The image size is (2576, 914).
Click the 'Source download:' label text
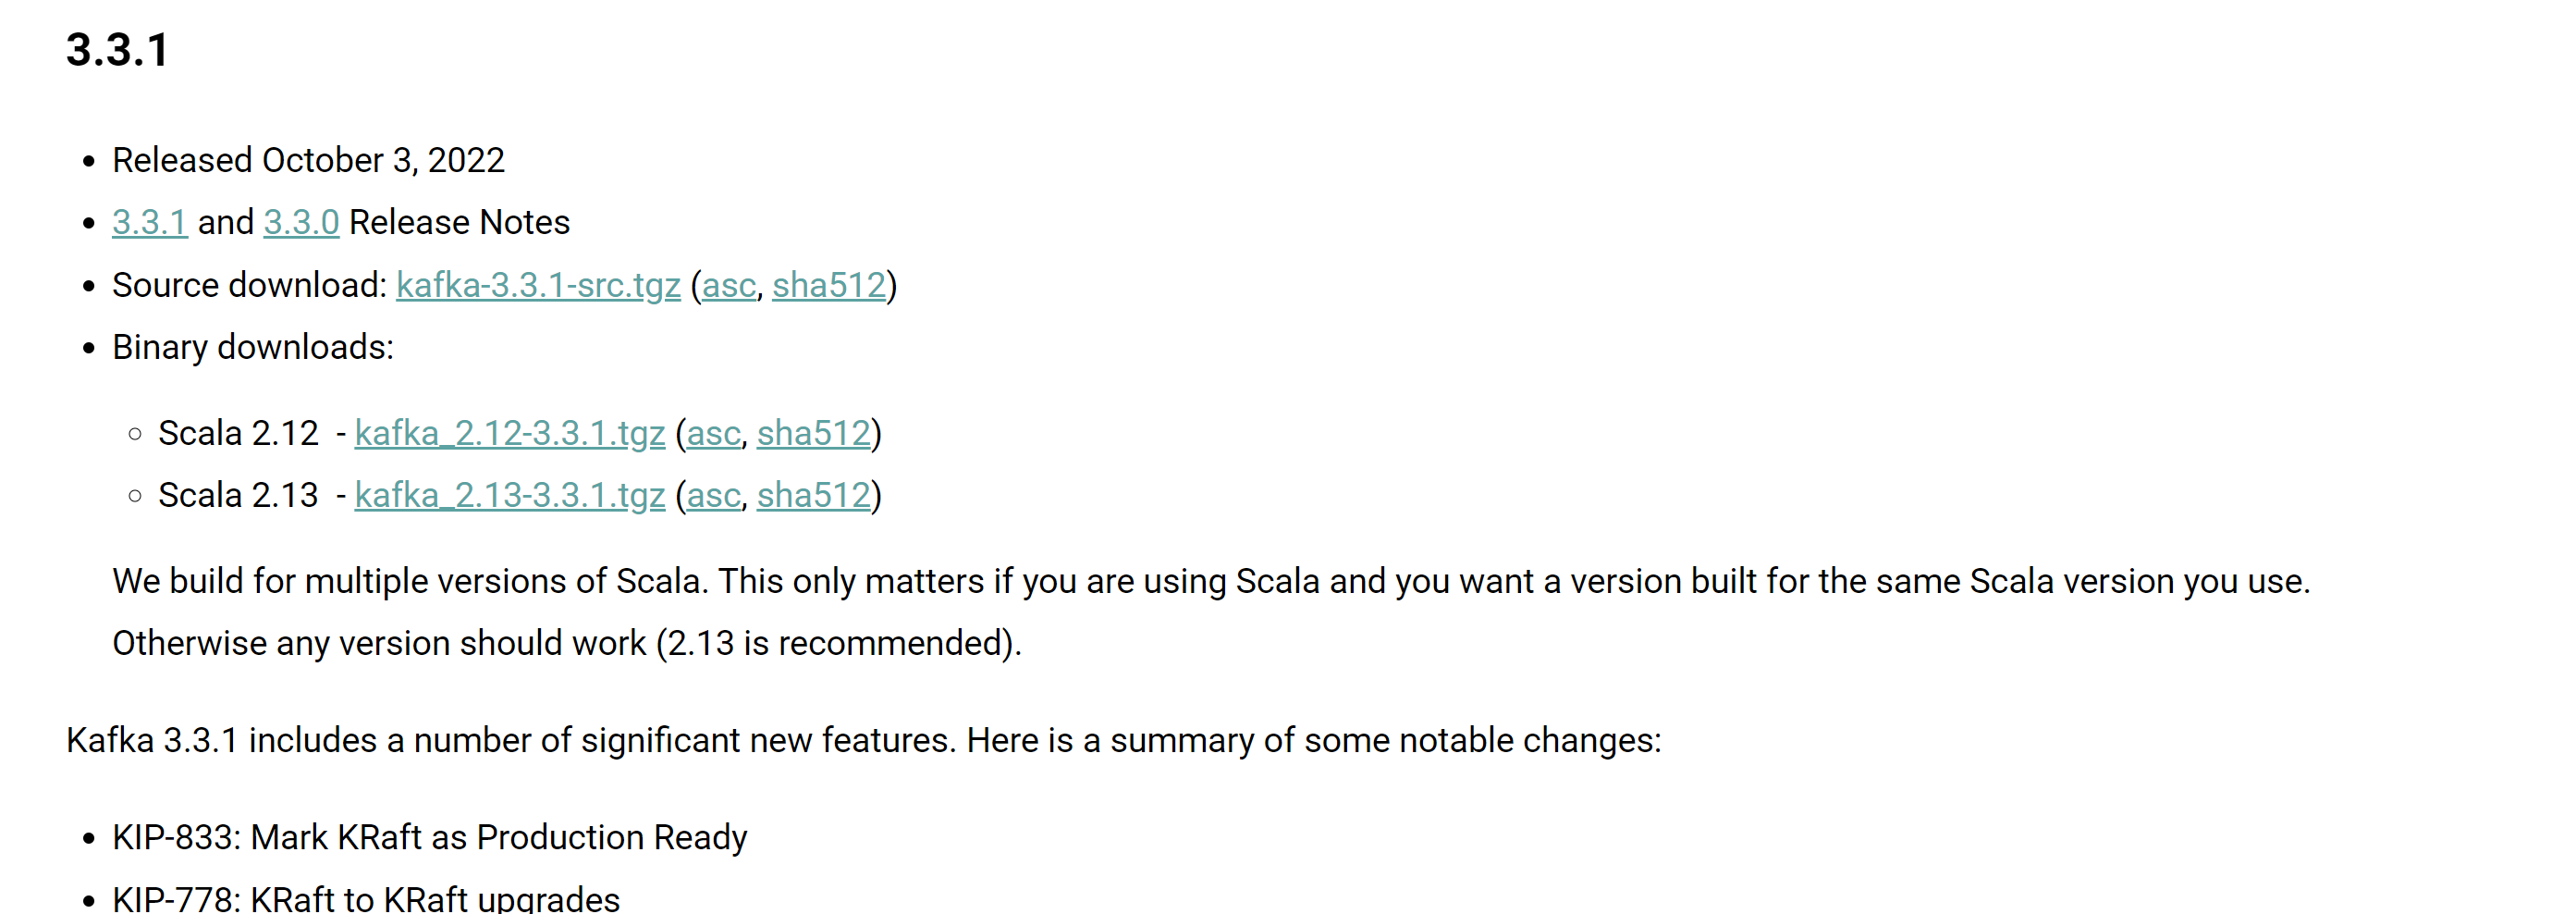[249, 285]
